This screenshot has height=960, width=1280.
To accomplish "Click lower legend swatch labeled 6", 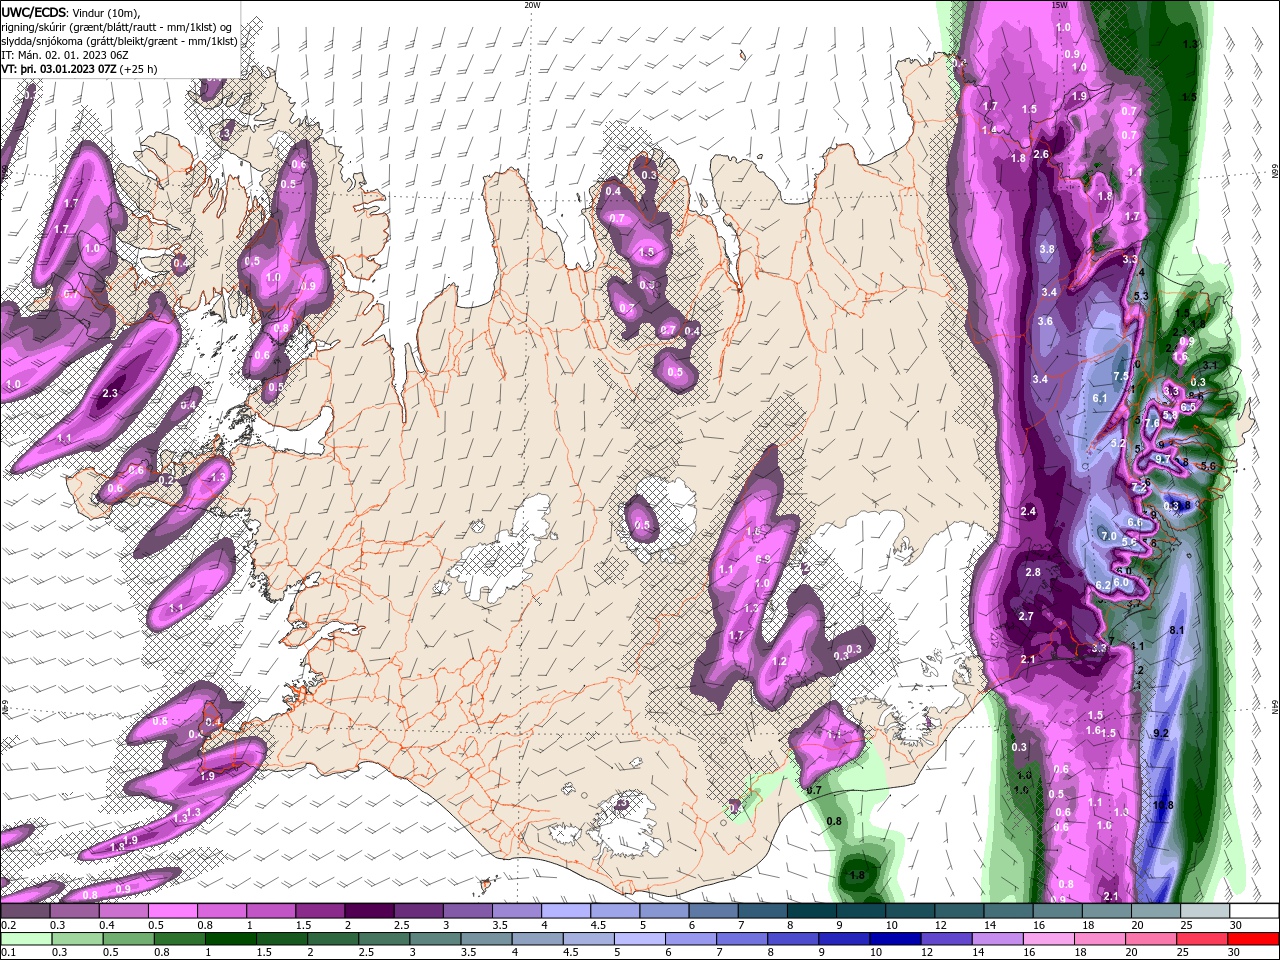I will 690,939.
